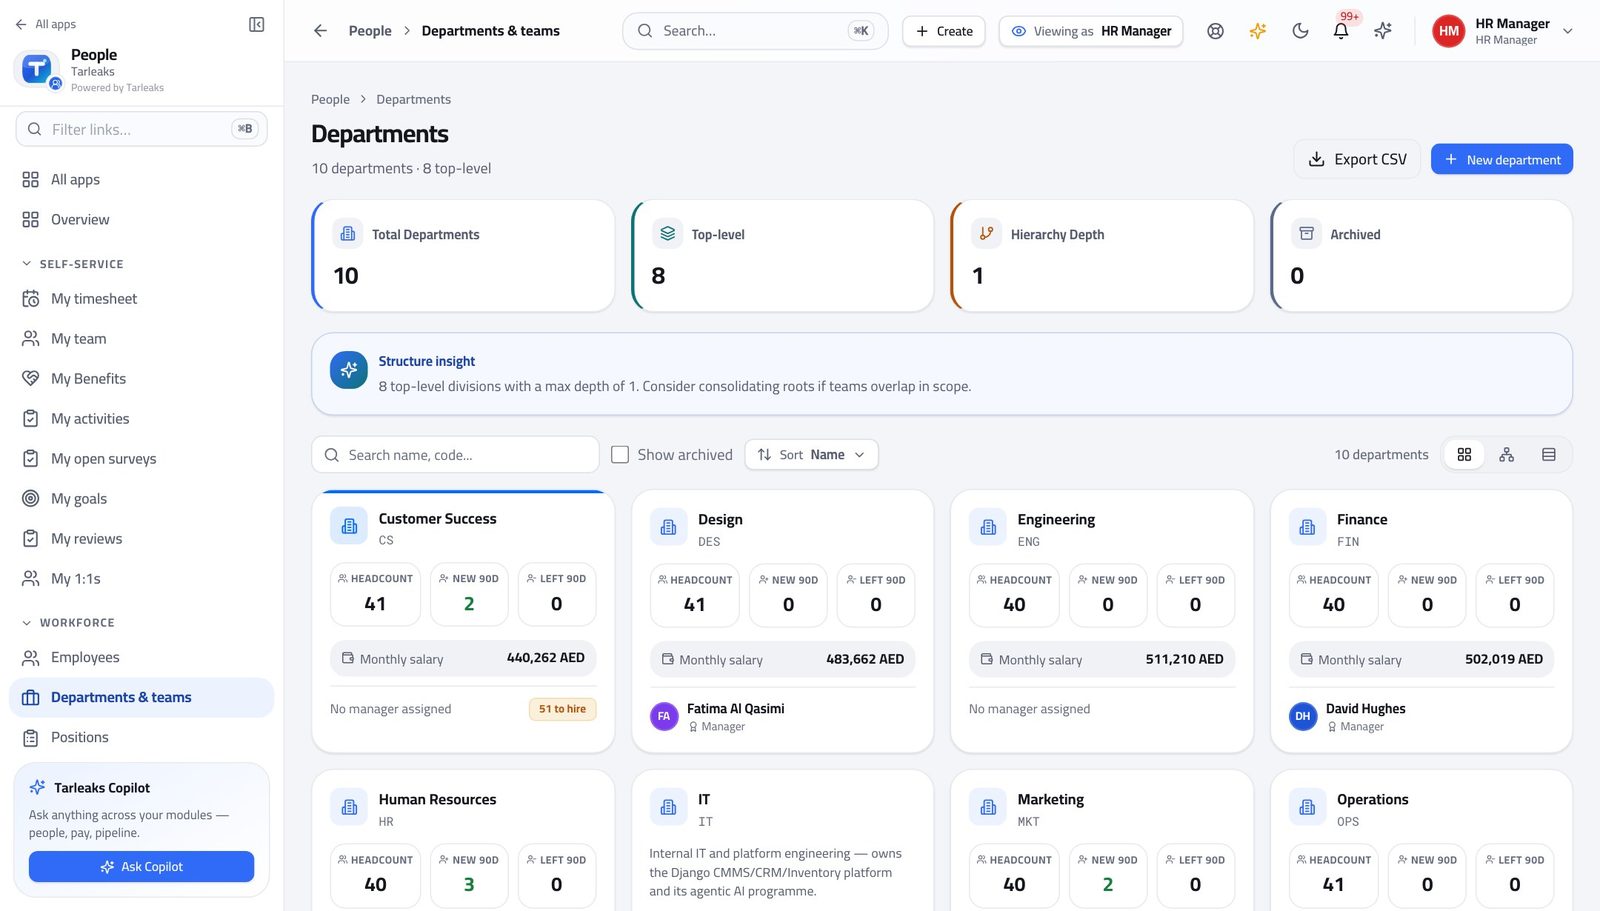Switch to dark mode moon icon
Viewport: 1600px width, 911px height.
pos(1300,31)
